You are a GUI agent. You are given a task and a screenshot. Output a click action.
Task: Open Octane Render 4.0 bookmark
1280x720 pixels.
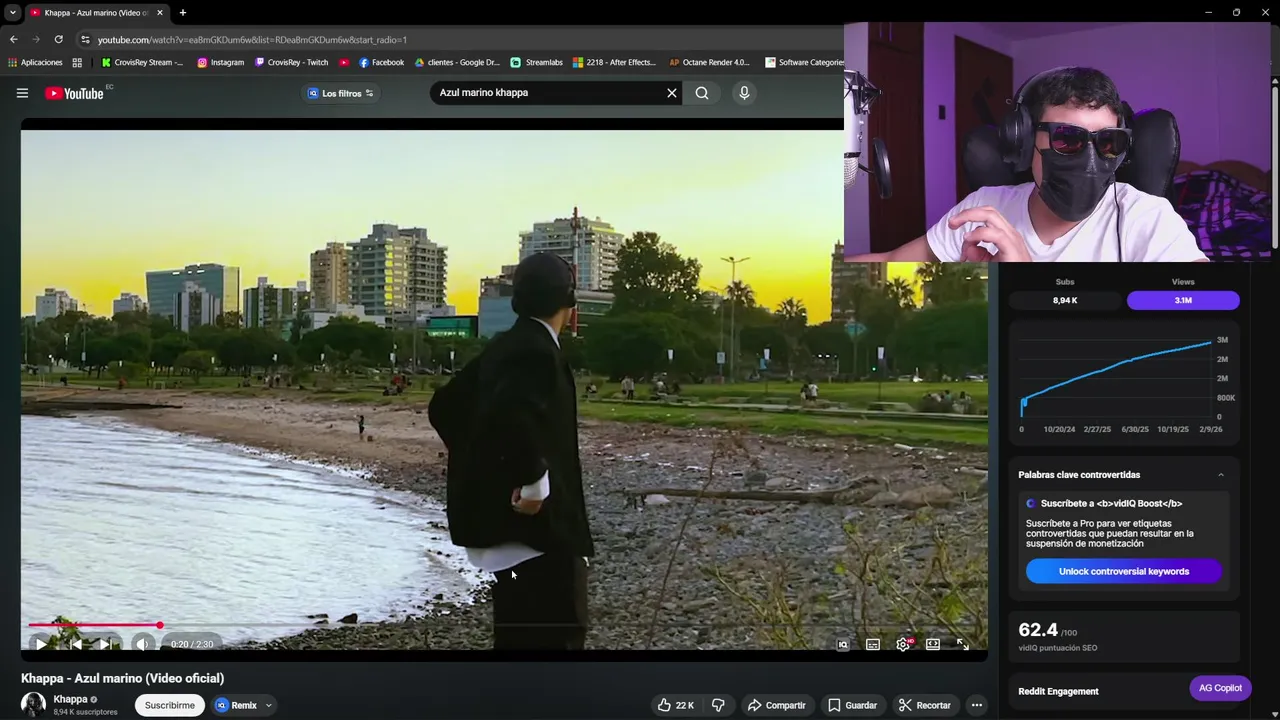709,62
